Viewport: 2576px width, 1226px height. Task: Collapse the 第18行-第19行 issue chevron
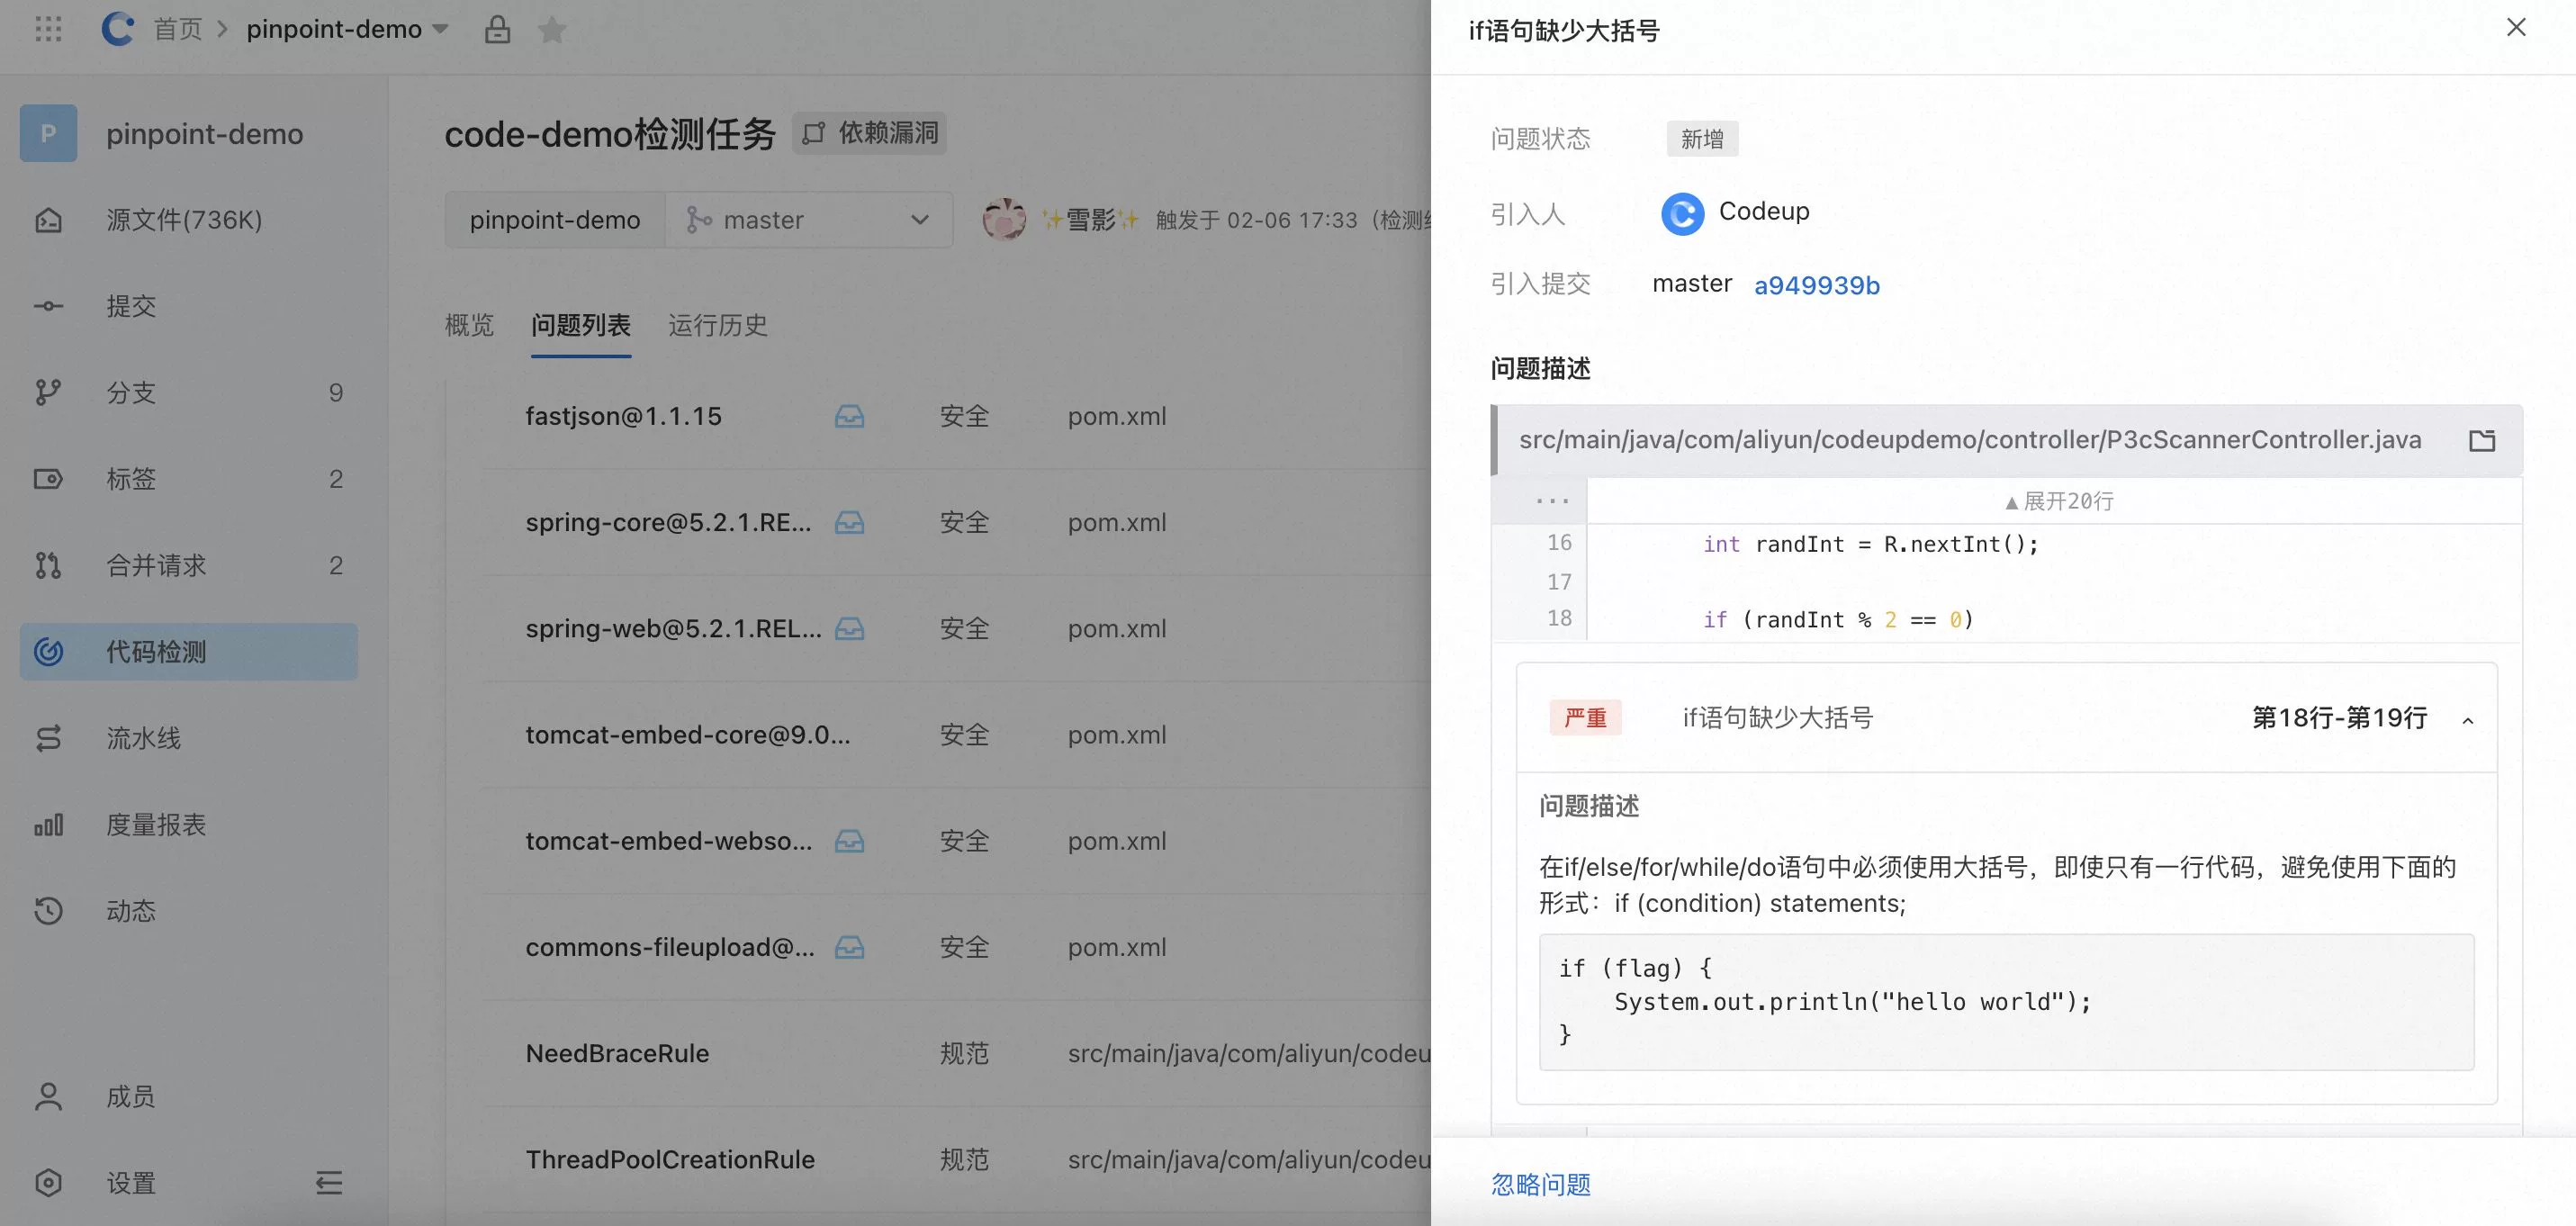click(2468, 720)
